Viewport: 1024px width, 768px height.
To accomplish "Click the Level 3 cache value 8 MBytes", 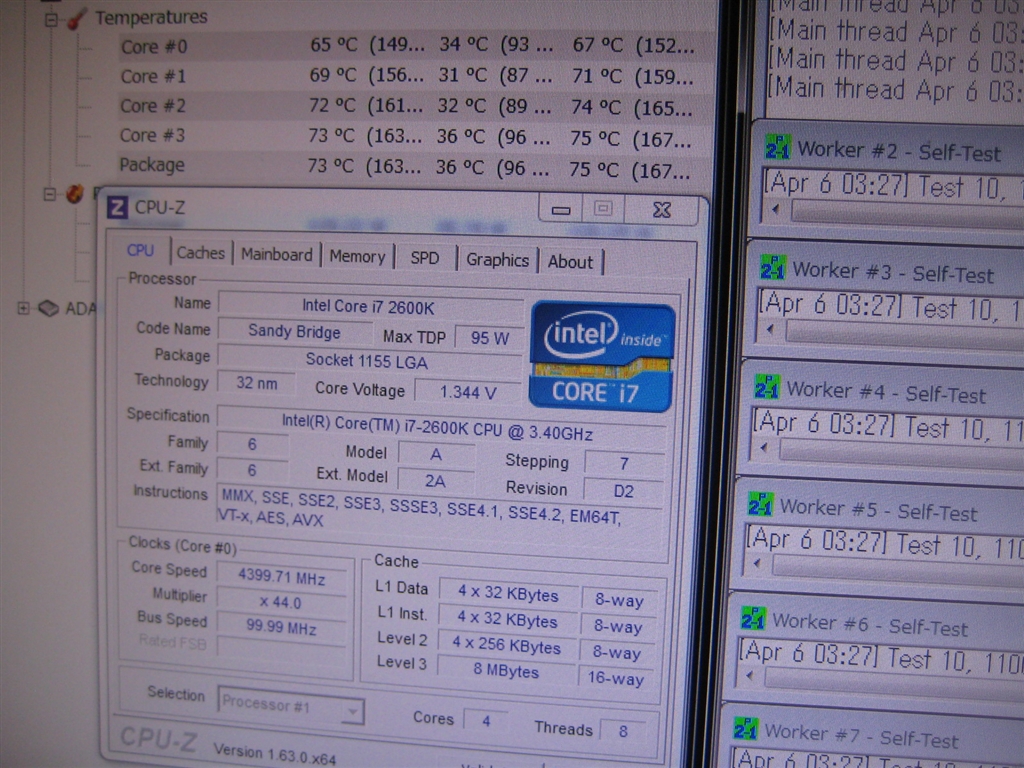I will (506, 671).
